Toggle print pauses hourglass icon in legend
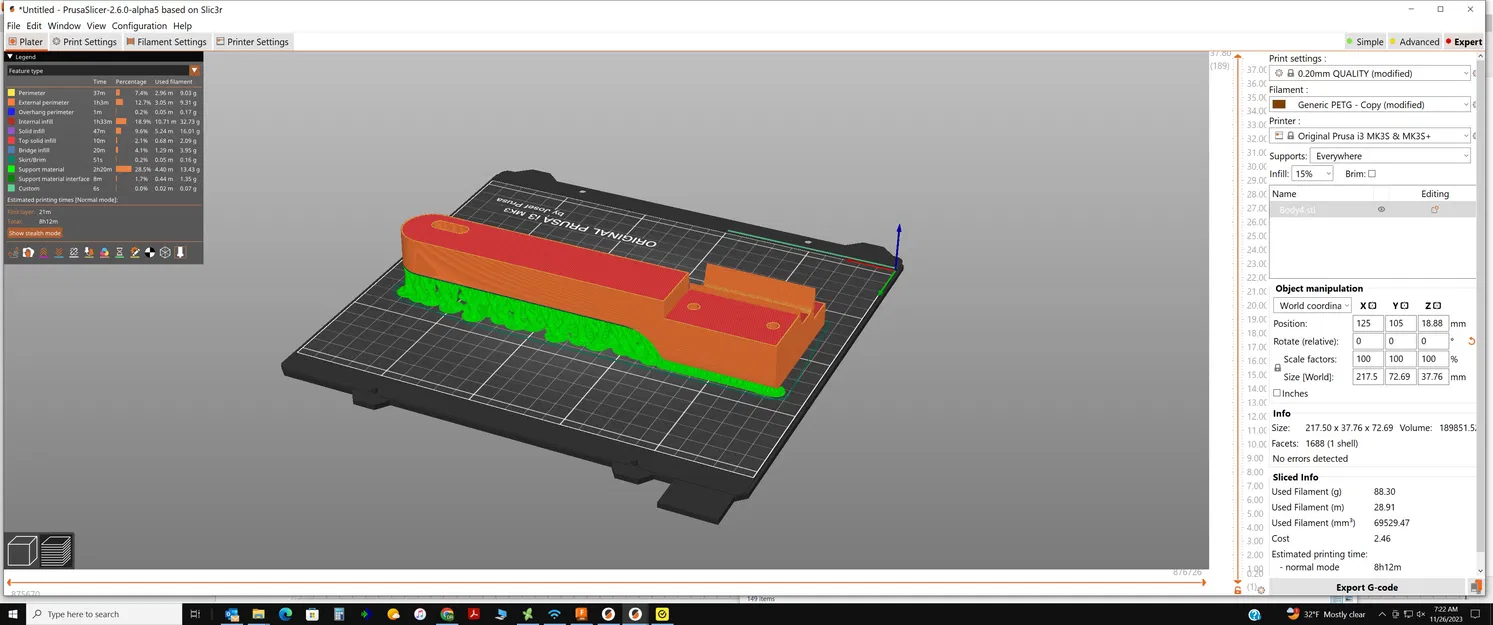Image resolution: width=1493 pixels, height=625 pixels. click(x=120, y=253)
